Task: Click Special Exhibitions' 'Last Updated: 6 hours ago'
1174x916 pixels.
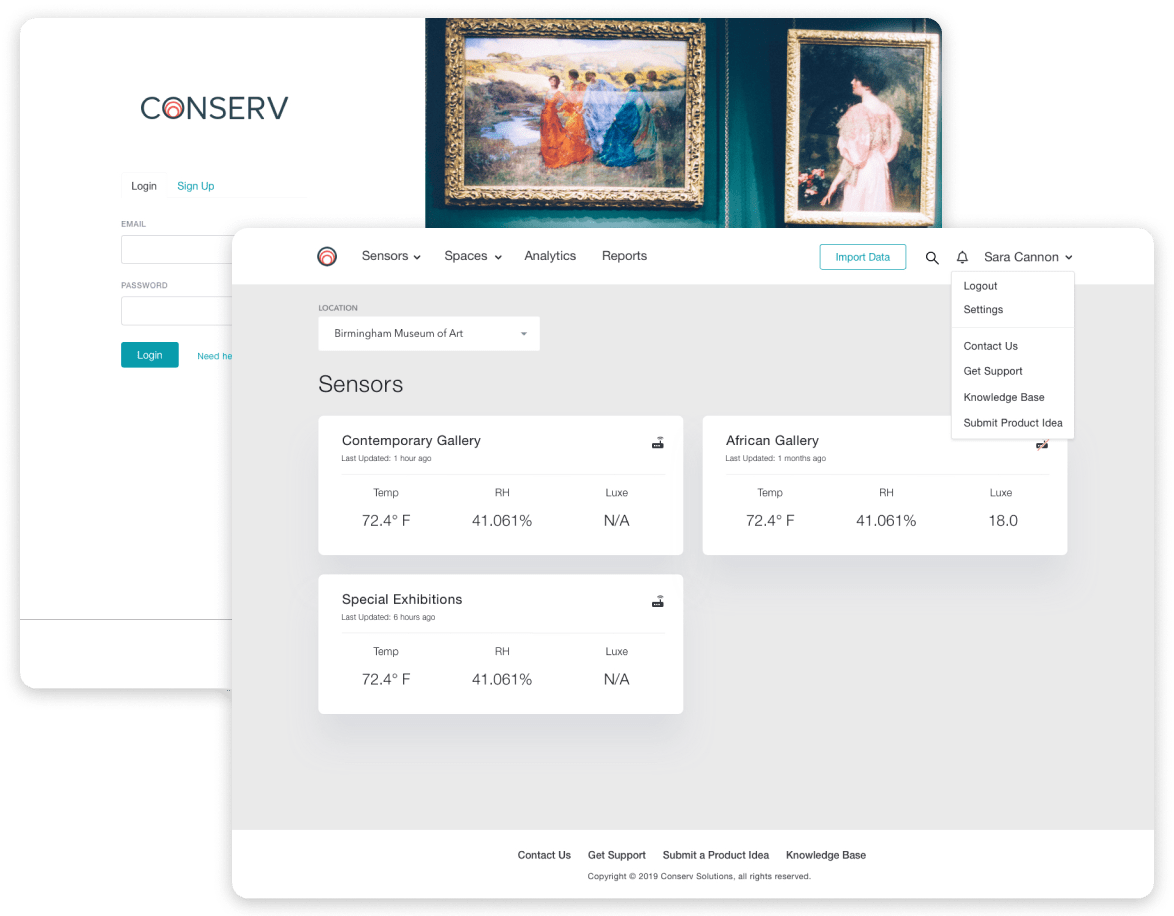Action: pyautogui.click(x=388, y=617)
